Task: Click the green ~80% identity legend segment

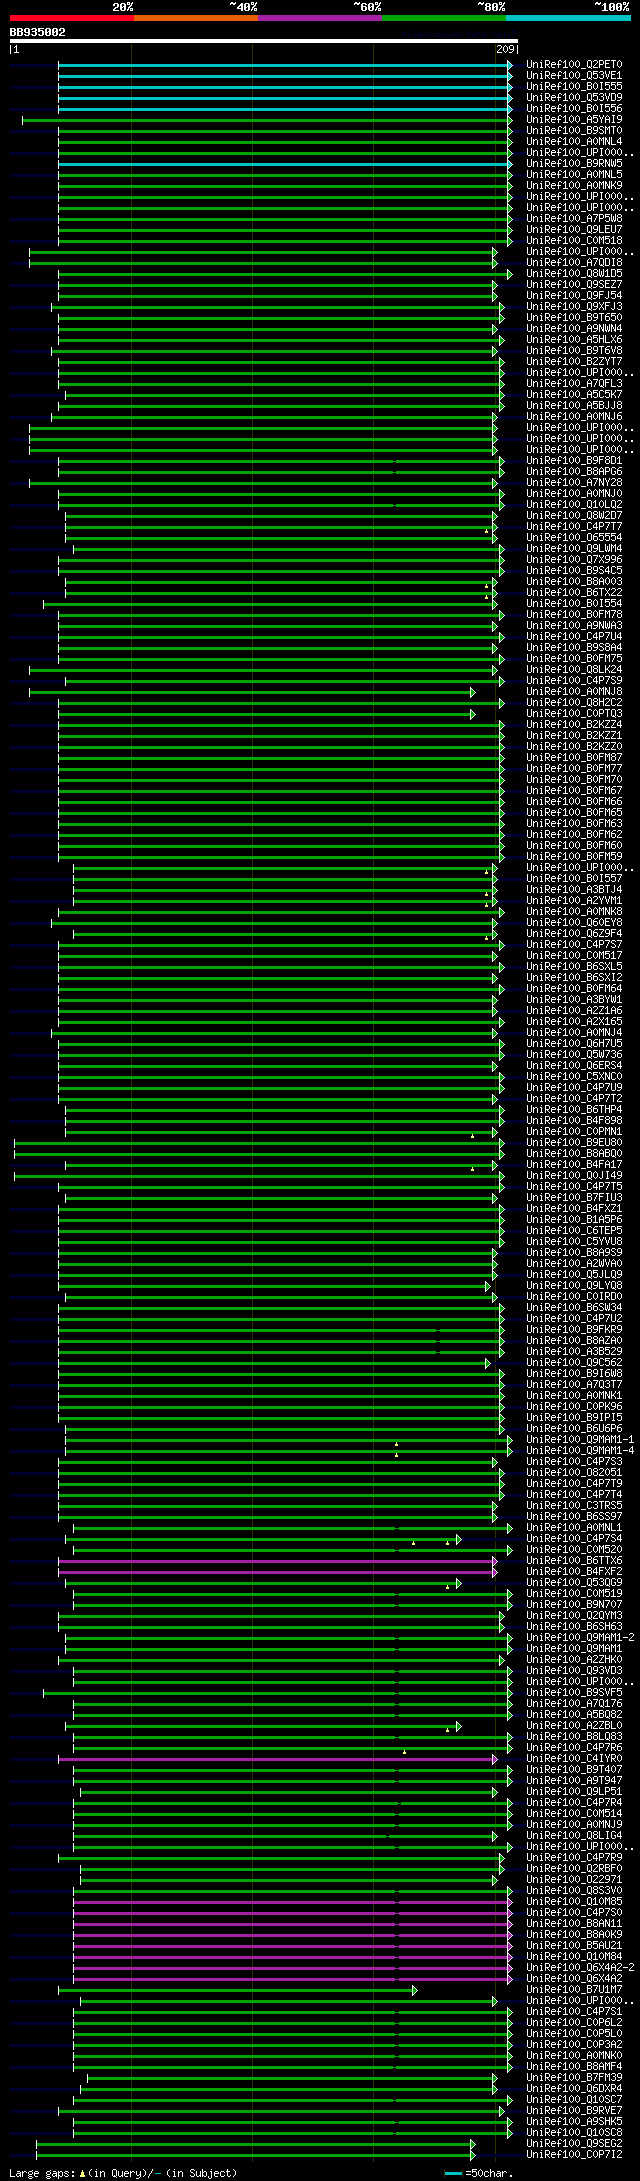Action: tap(443, 18)
